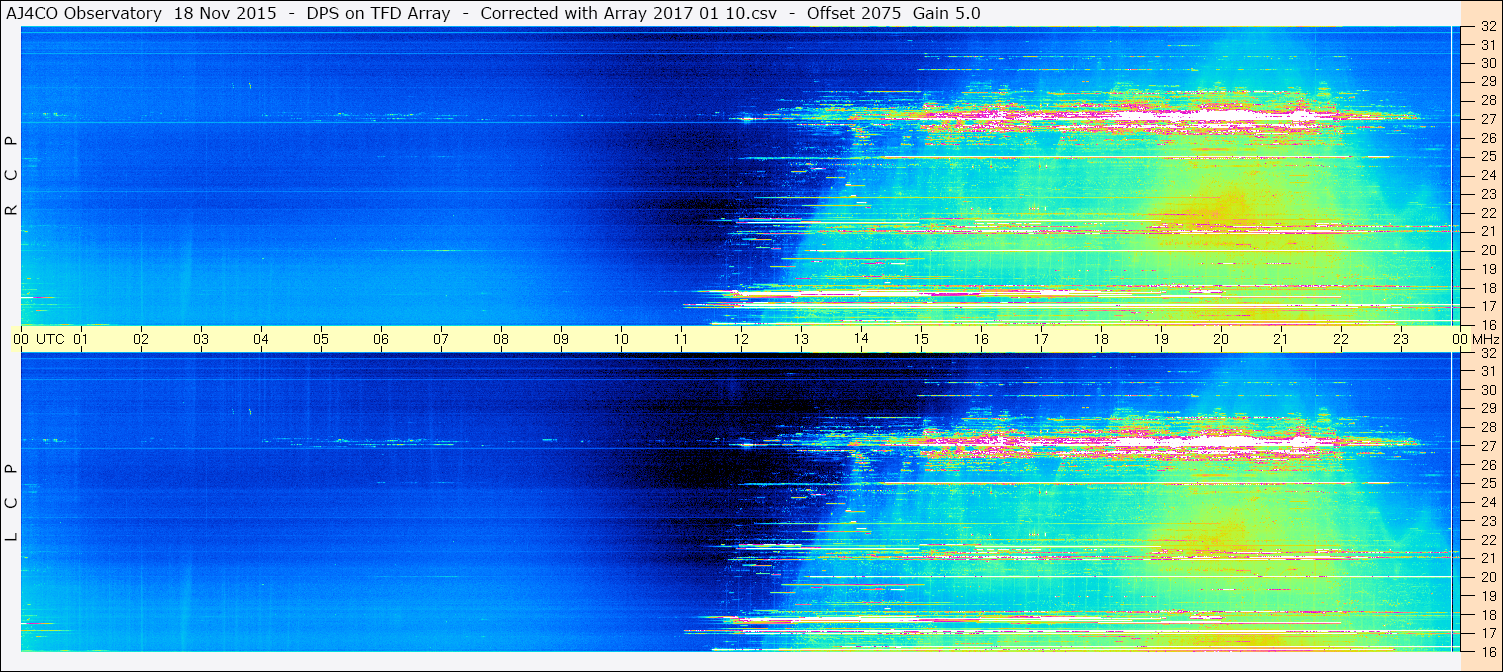Select hour 07 on the time axis
1503x672 pixels.
tap(441, 339)
